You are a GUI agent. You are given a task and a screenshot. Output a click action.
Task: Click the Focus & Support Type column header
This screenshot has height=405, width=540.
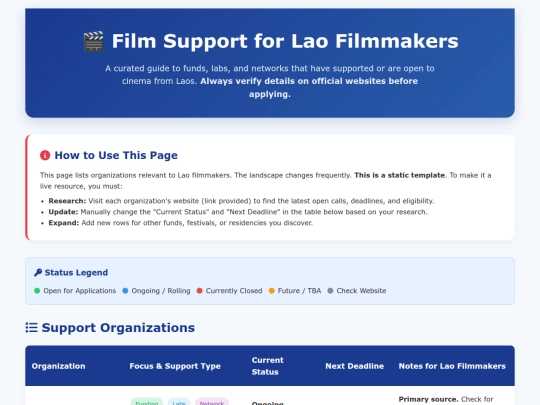tap(175, 366)
